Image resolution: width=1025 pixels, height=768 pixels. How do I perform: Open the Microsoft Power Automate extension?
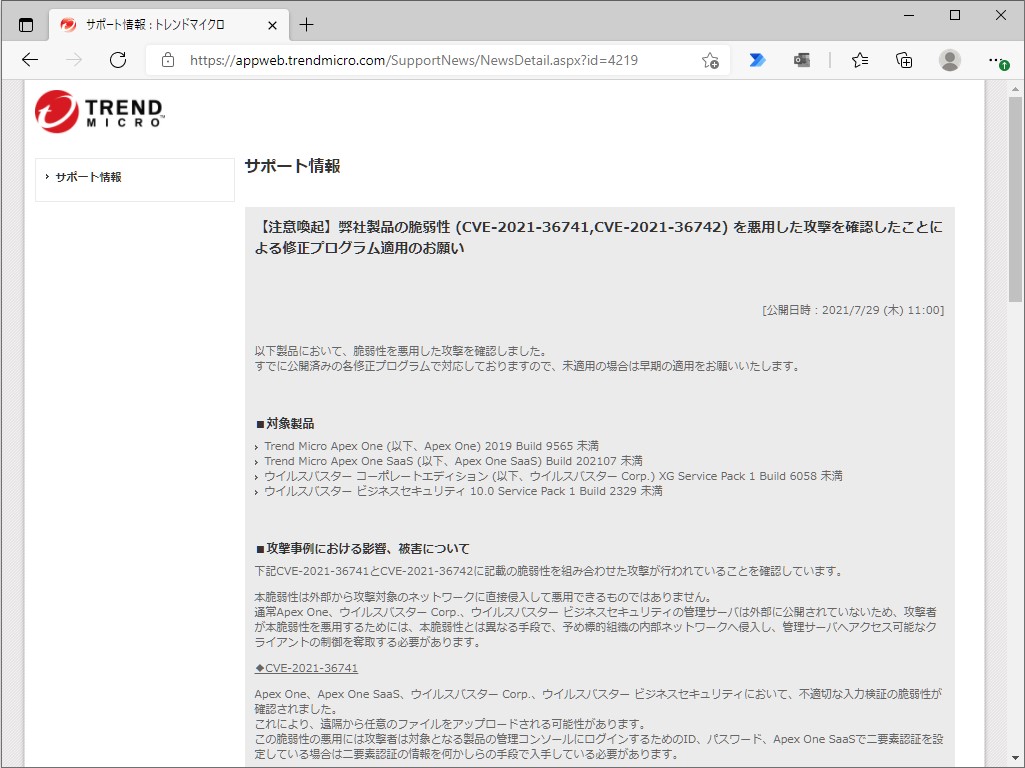click(757, 60)
